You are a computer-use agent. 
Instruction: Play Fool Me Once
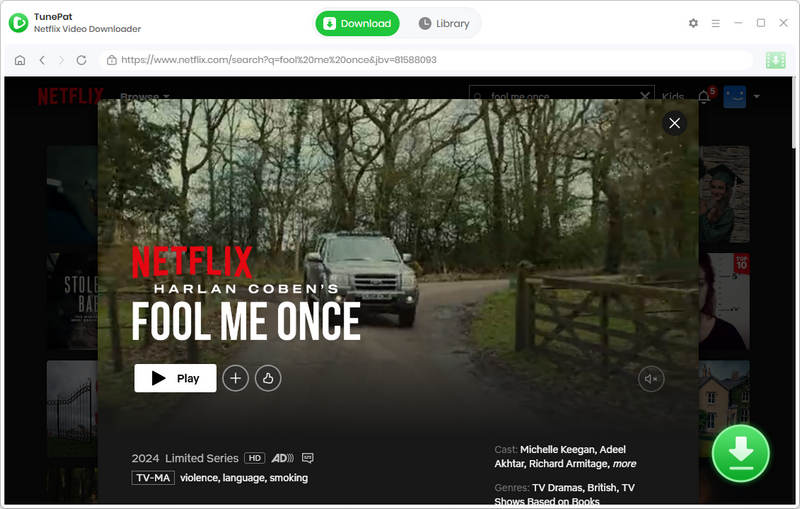coord(175,378)
